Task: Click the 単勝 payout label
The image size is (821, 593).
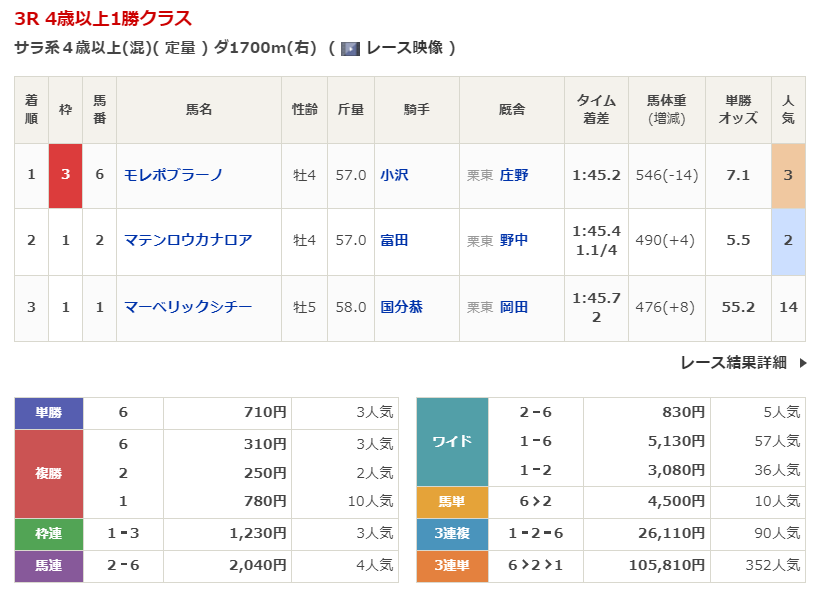Action: [49, 412]
